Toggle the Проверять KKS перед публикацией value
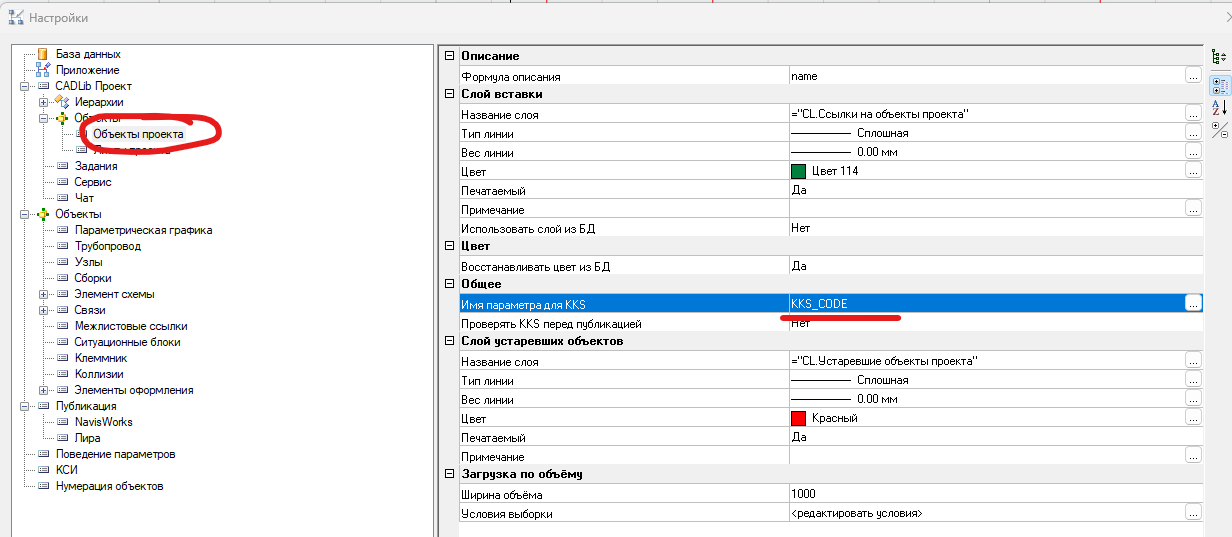Image resolution: width=1232 pixels, height=537 pixels. click(x=985, y=324)
